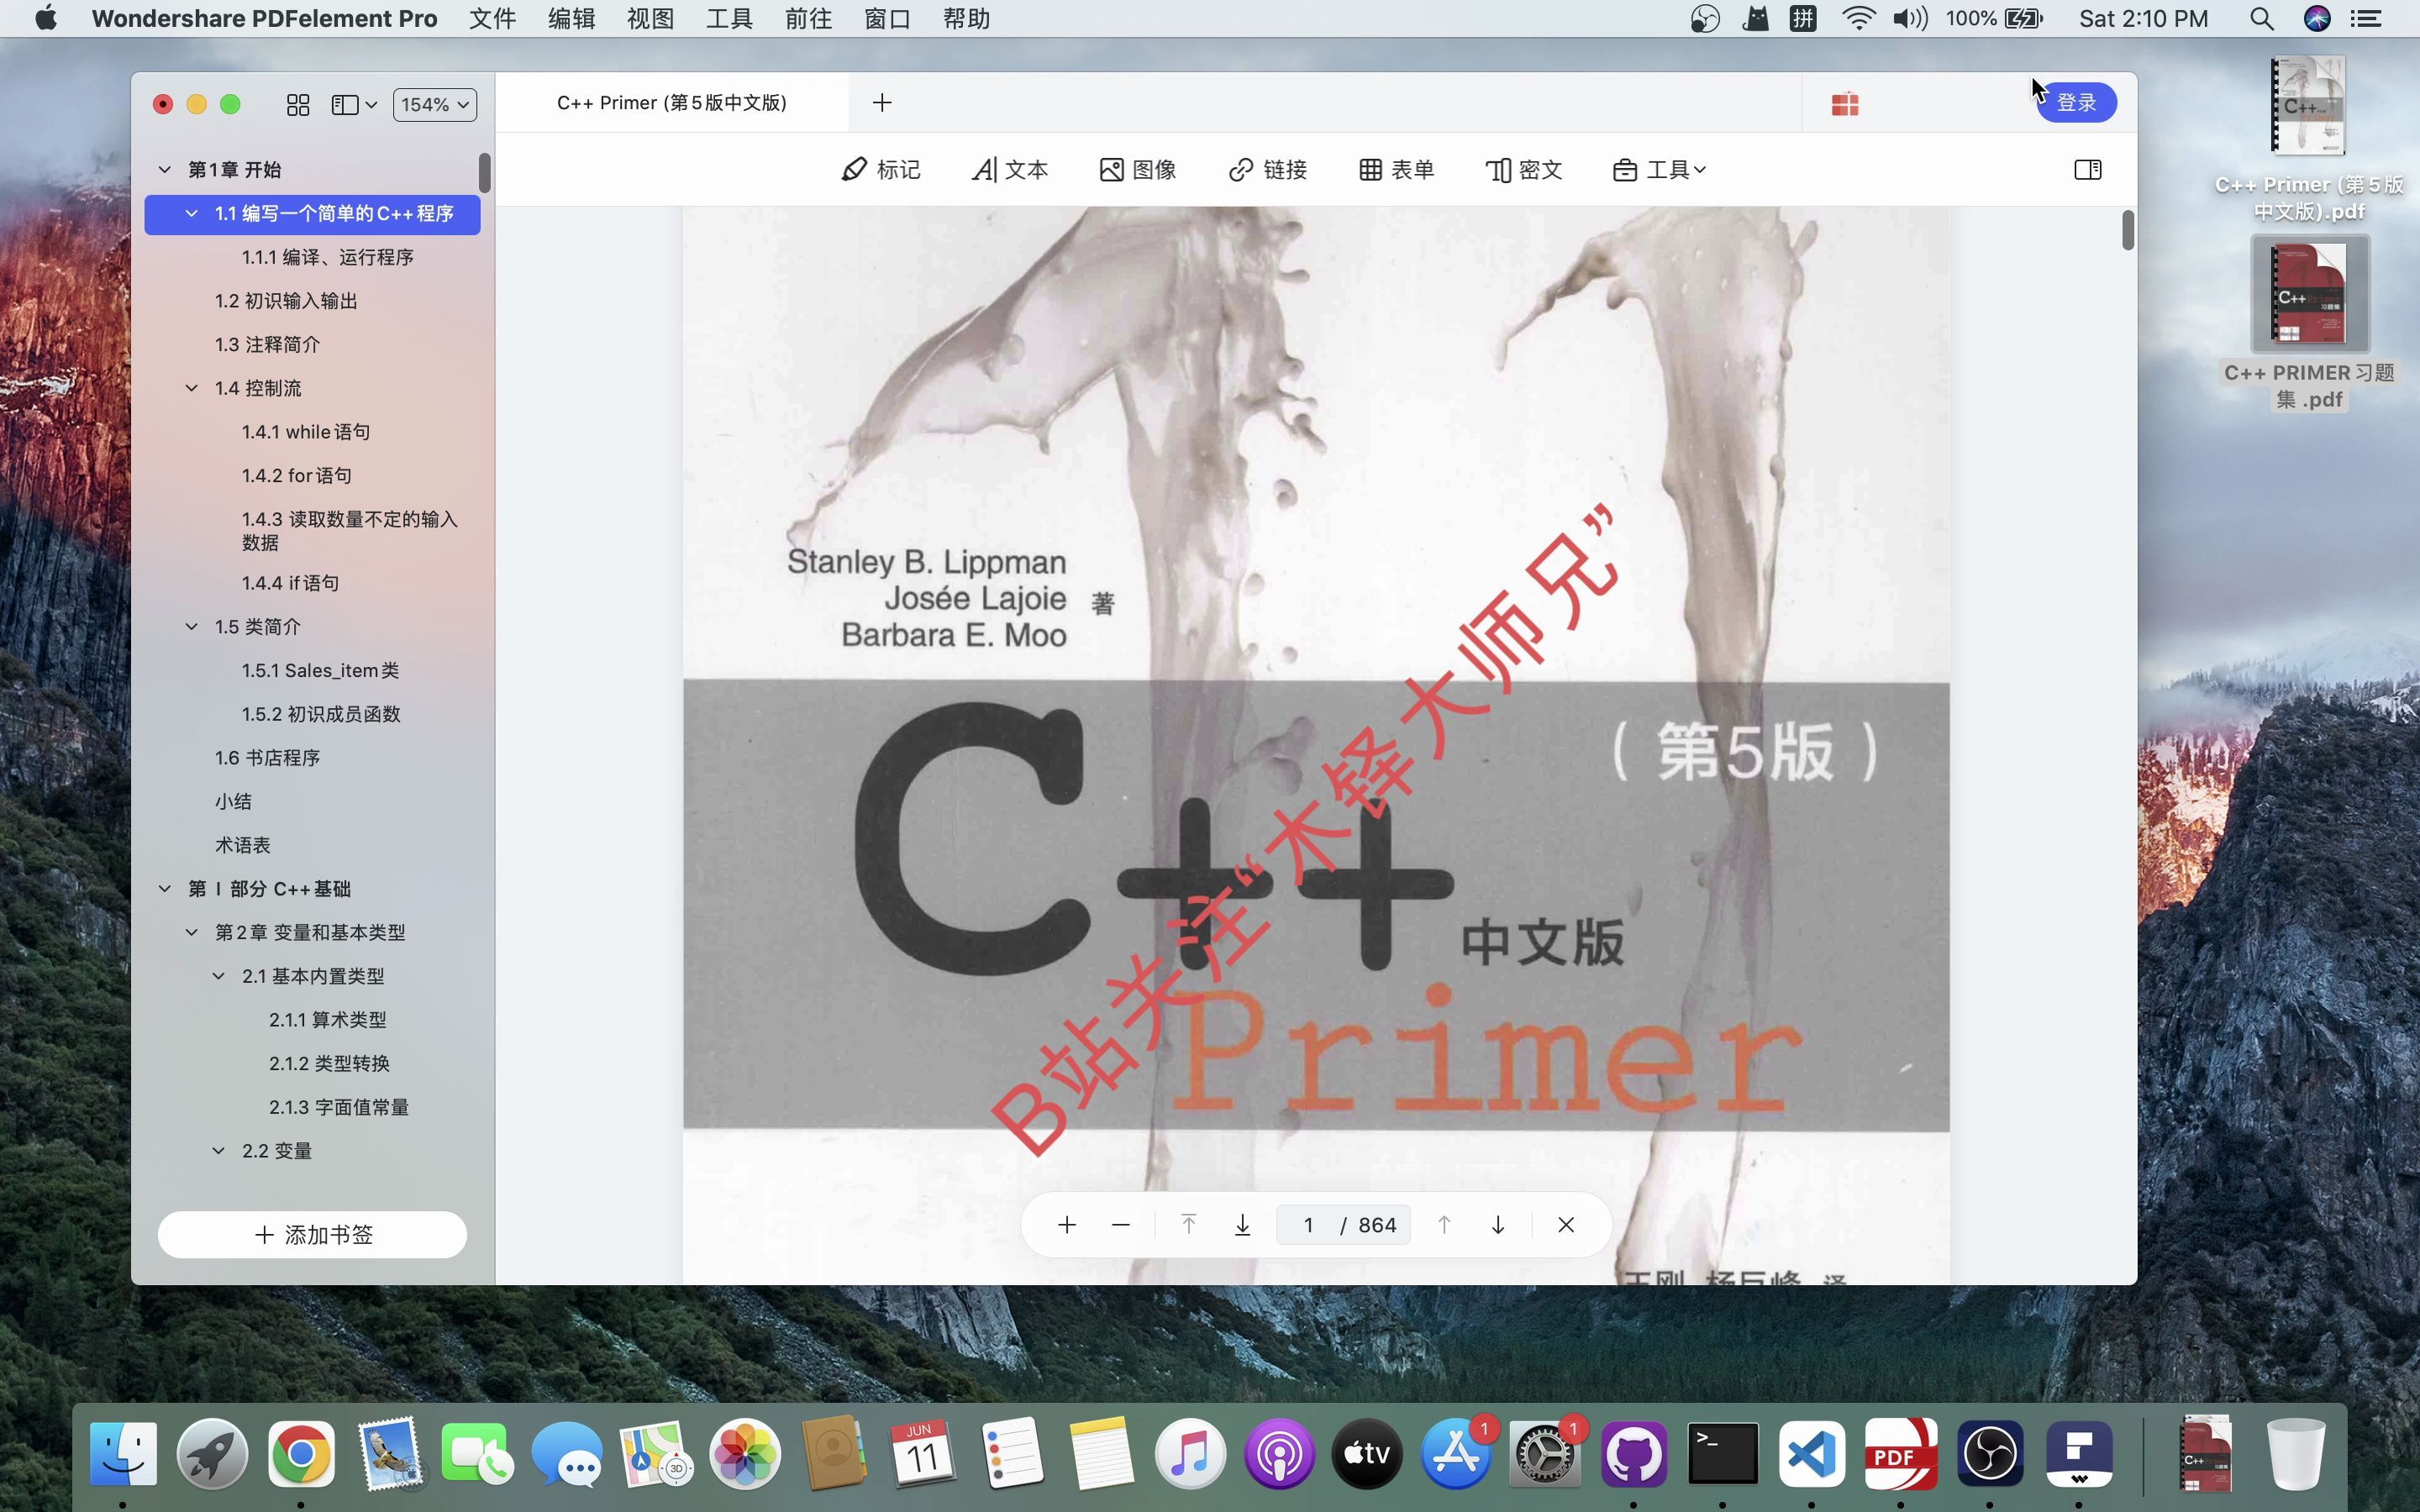This screenshot has height=1512, width=2420.
Task: Select C++ Primer (第5版中文版).pdf desktop file
Action: (2309, 138)
